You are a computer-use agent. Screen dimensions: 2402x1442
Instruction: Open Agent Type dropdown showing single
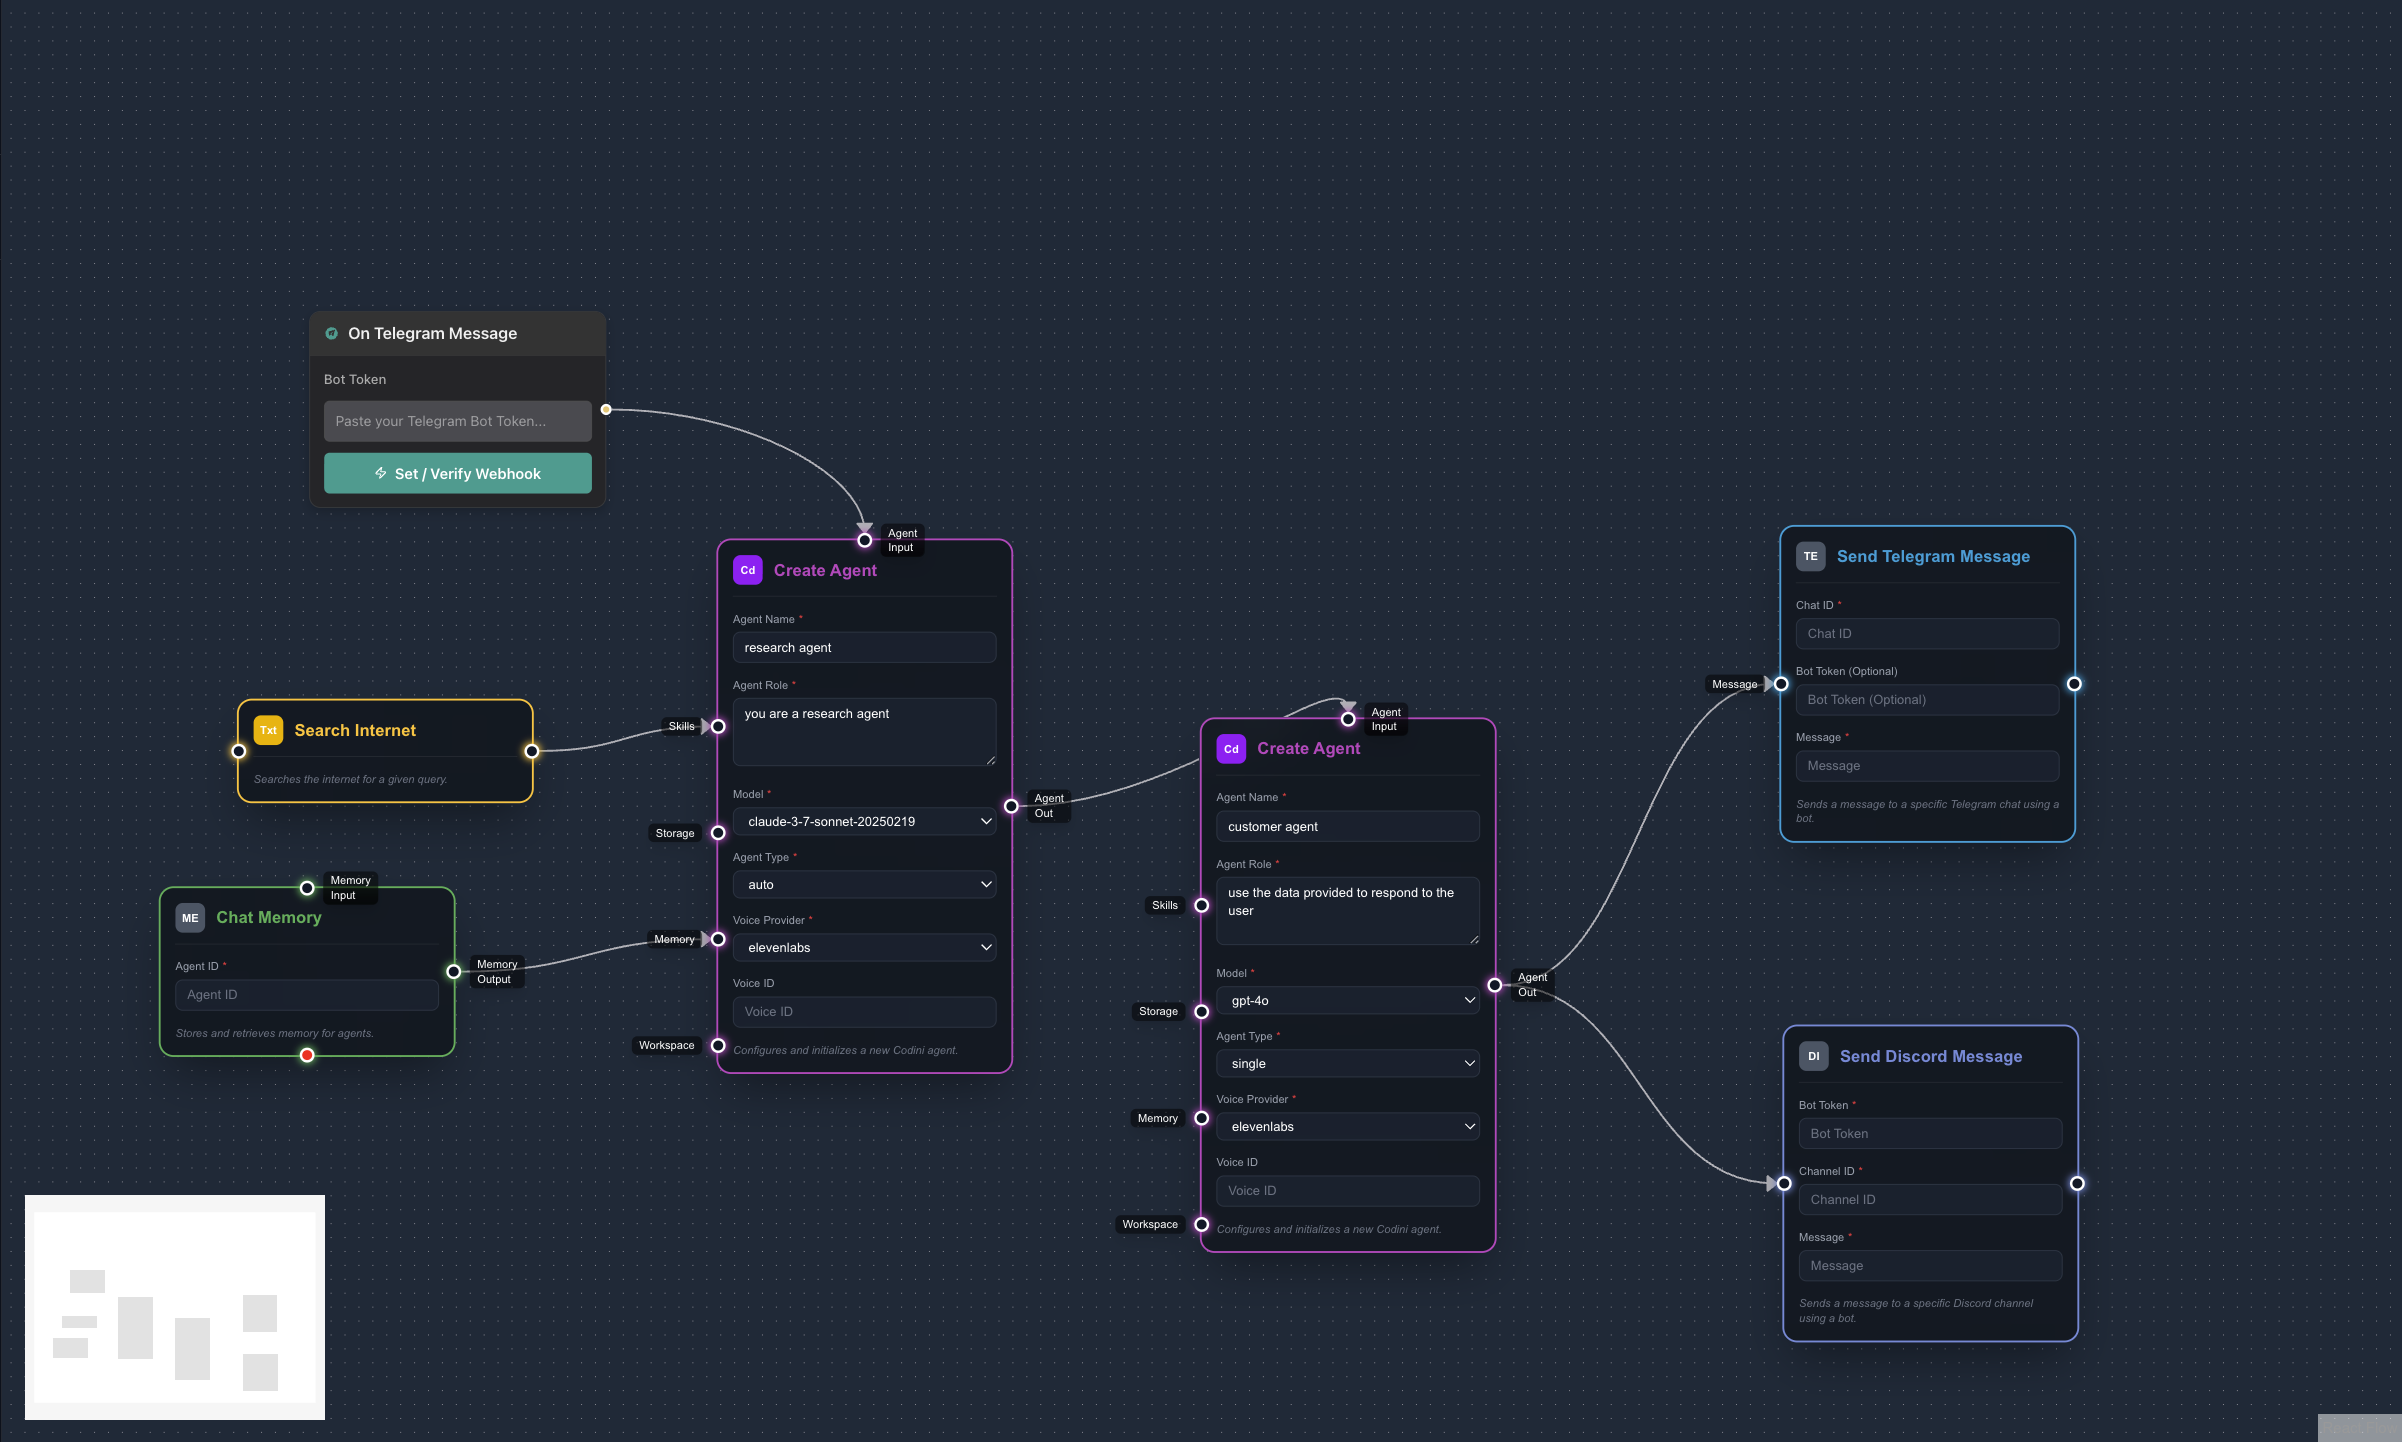pyautogui.click(x=1347, y=1064)
